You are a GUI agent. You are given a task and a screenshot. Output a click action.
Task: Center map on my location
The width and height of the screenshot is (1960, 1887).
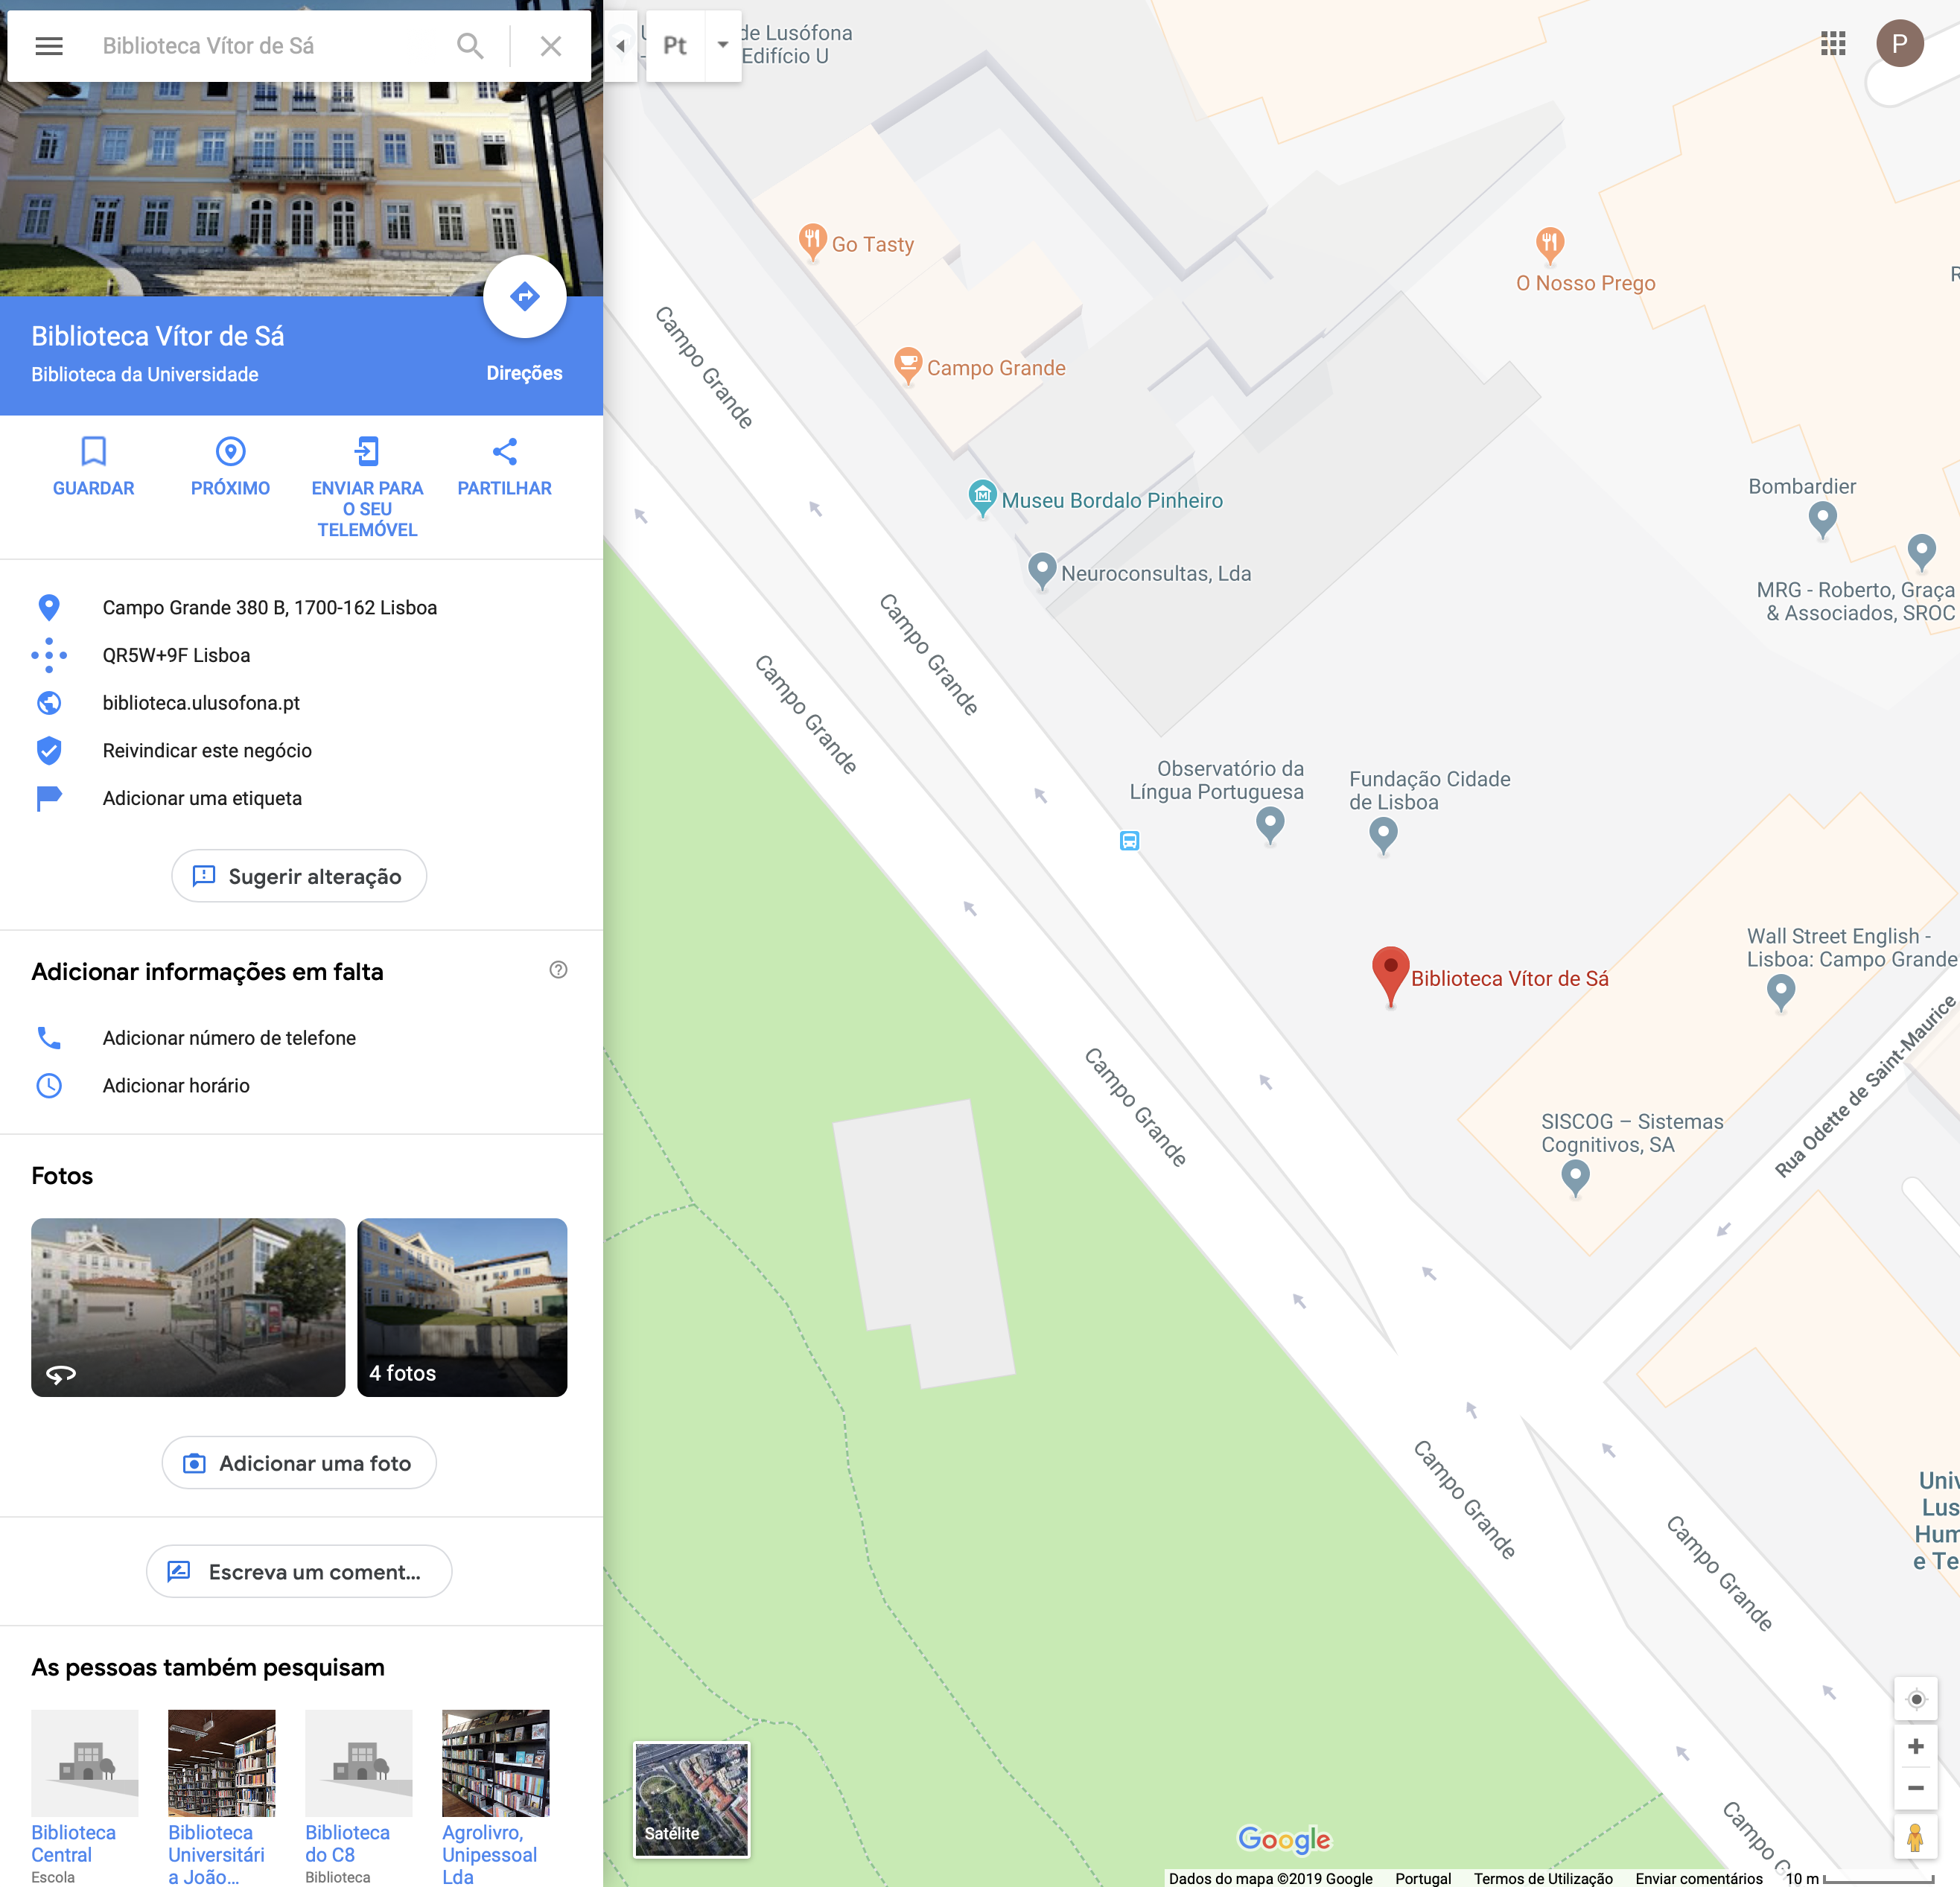click(1915, 1699)
